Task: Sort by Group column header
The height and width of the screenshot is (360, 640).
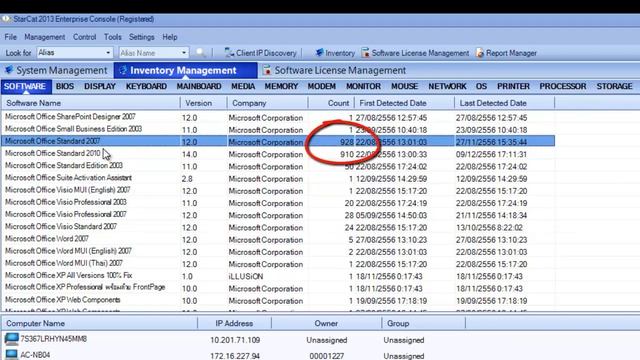Action: pos(423,323)
